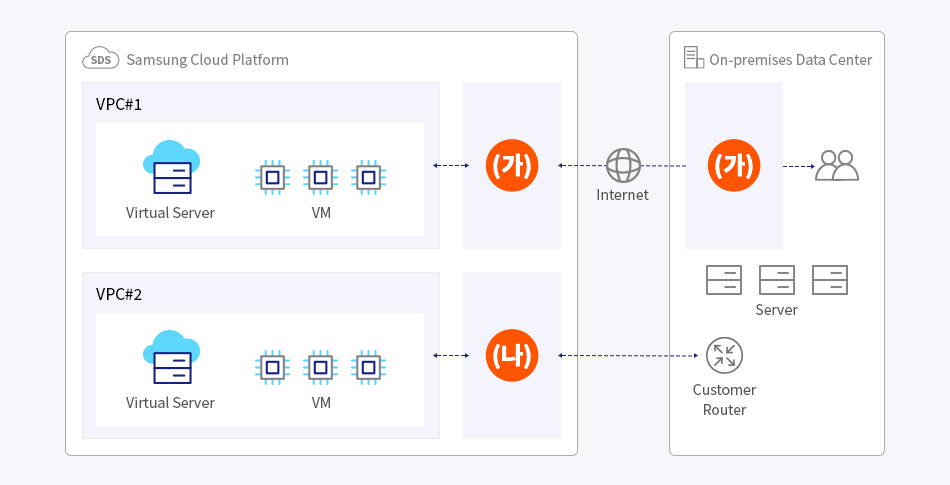The image size is (950, 485).
Task: Click the orange (가) circle in On-premises Data Center
Action: click(x=733, y=165)
